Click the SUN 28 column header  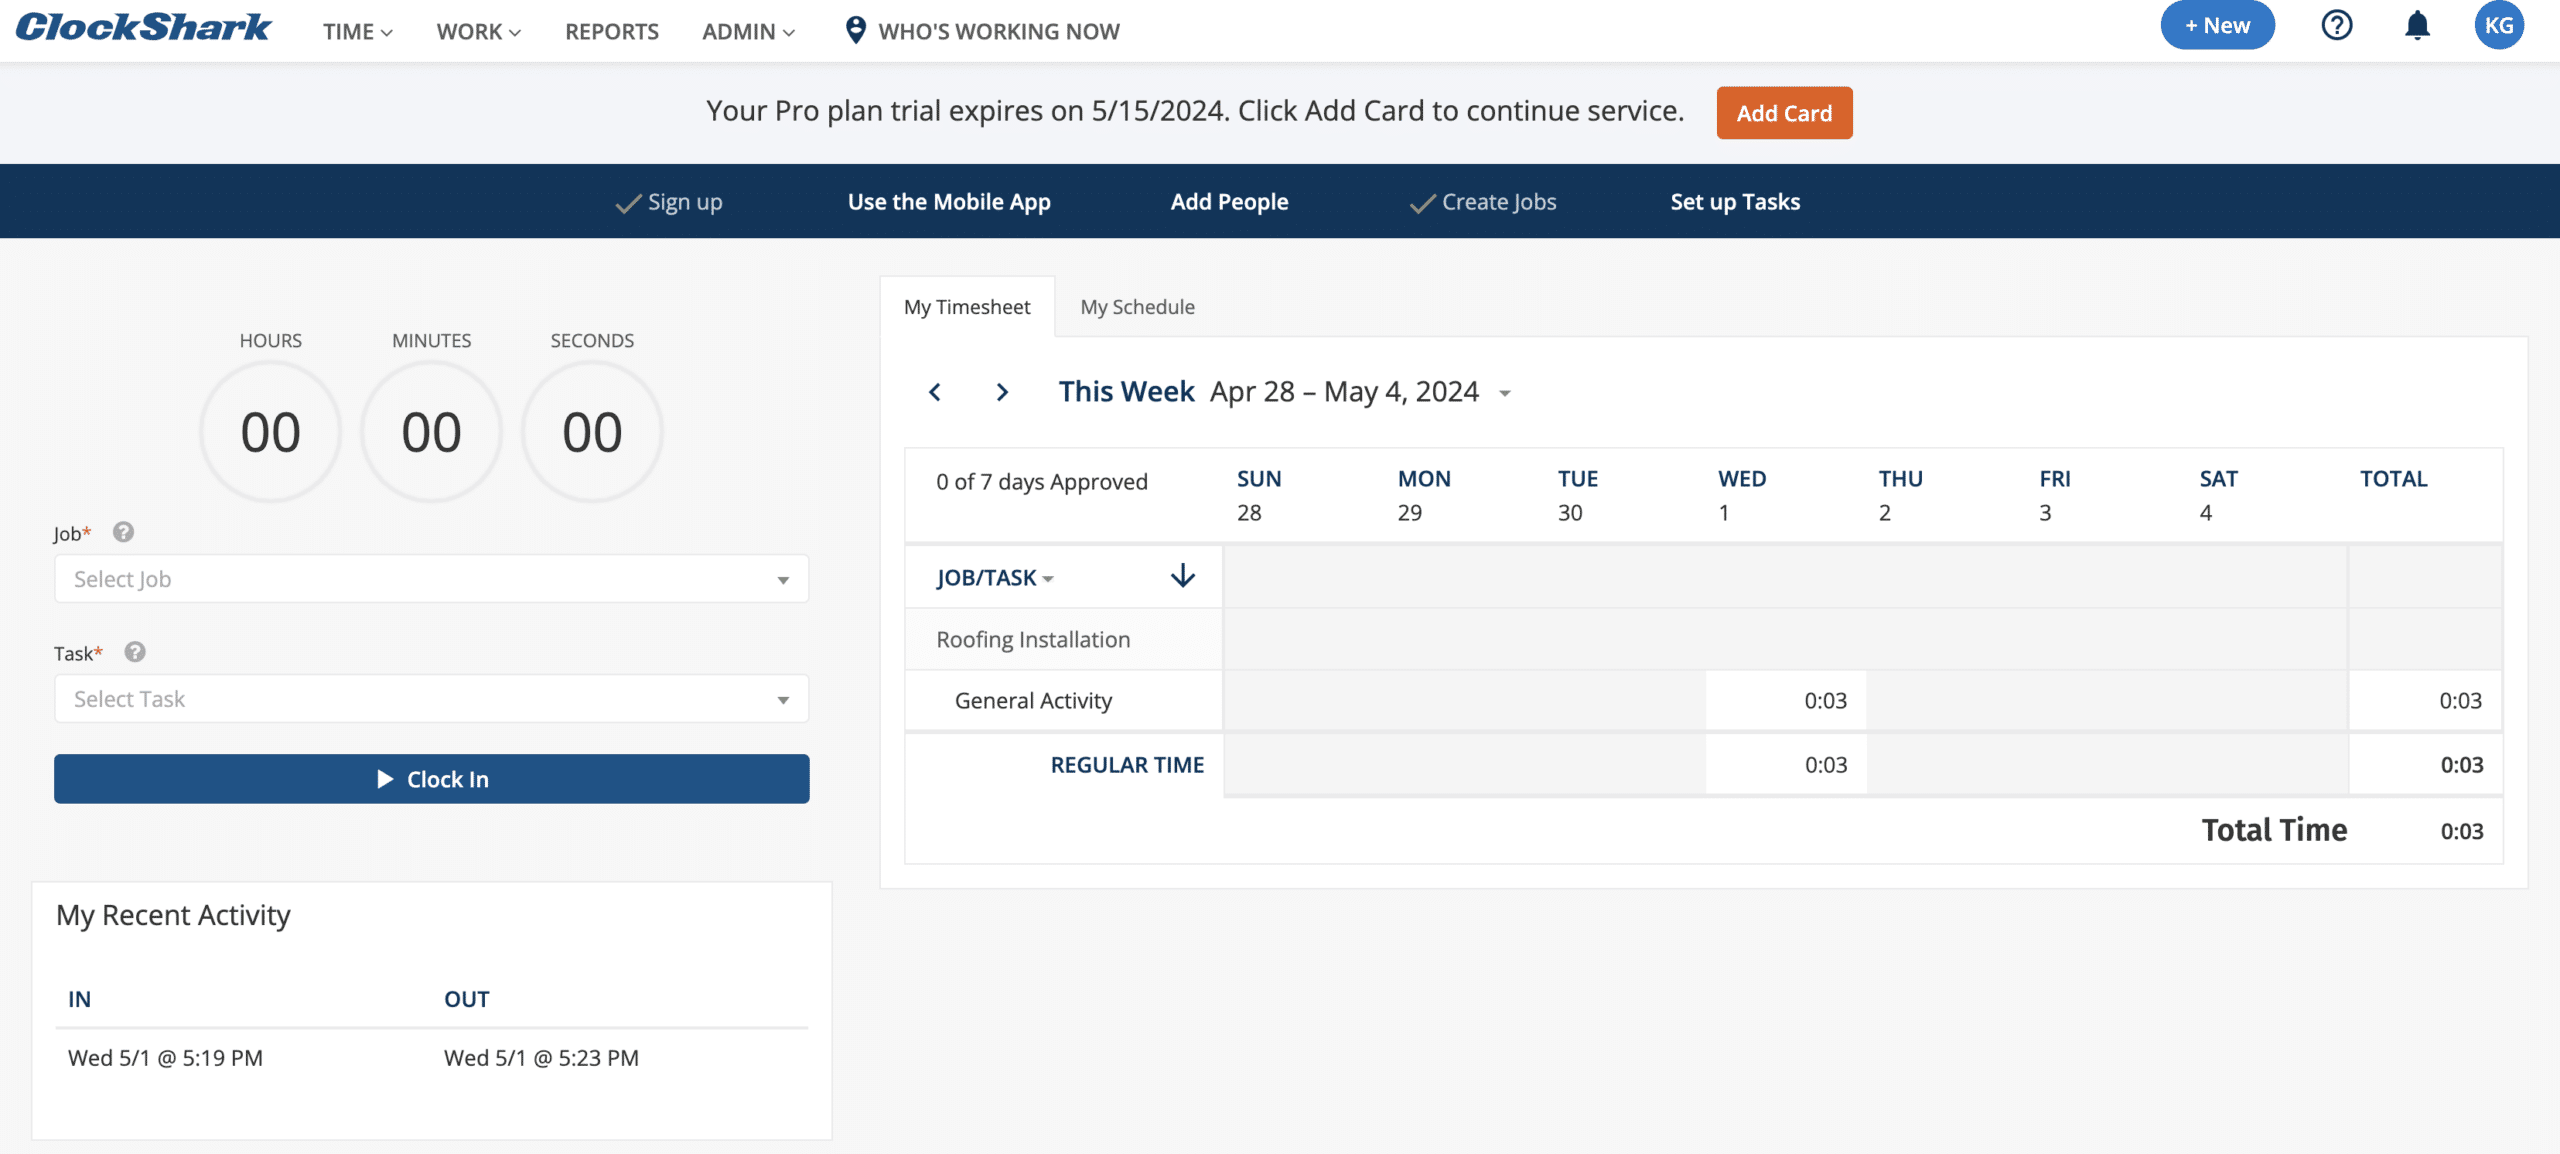(x=1259, y=495)
